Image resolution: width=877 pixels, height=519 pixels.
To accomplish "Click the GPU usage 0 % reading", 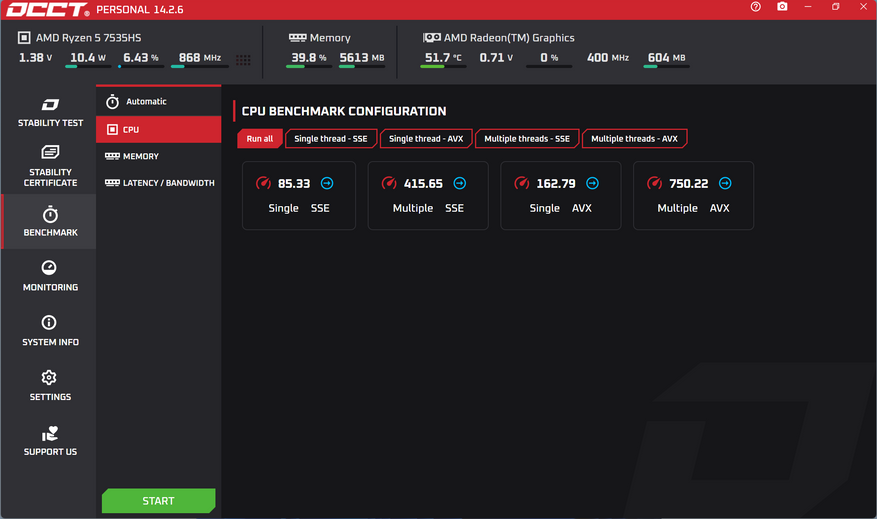I will [x=549, y=58].
